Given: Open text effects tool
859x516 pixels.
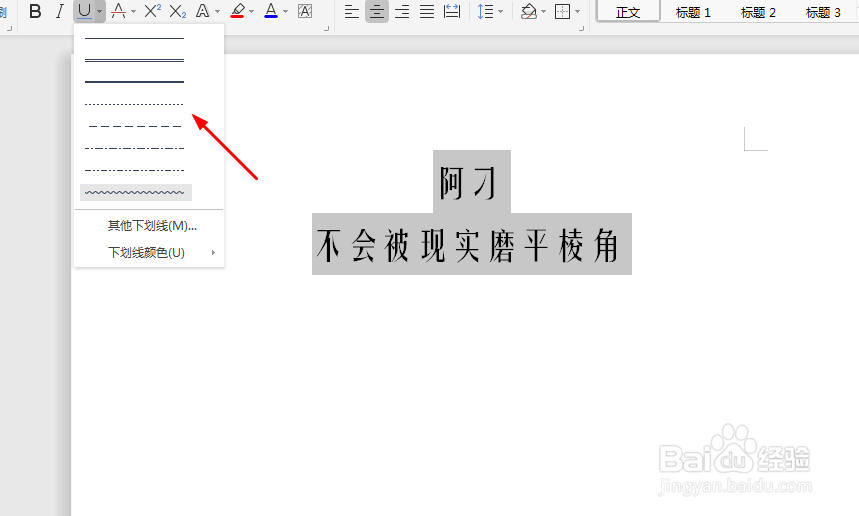Looking at the screenshot, I should [203, 11].
